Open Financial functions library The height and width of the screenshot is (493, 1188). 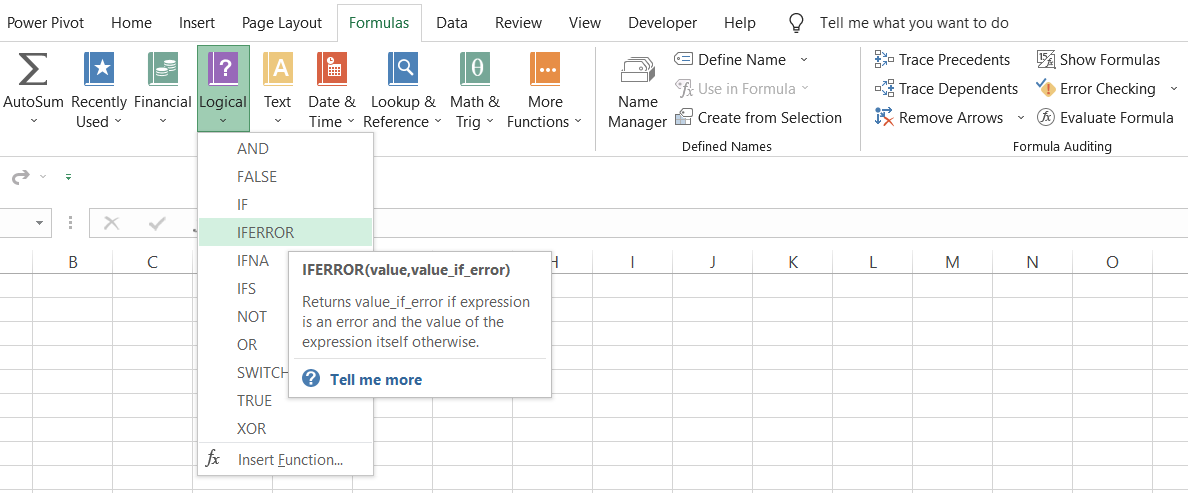(x=162, y=70)
